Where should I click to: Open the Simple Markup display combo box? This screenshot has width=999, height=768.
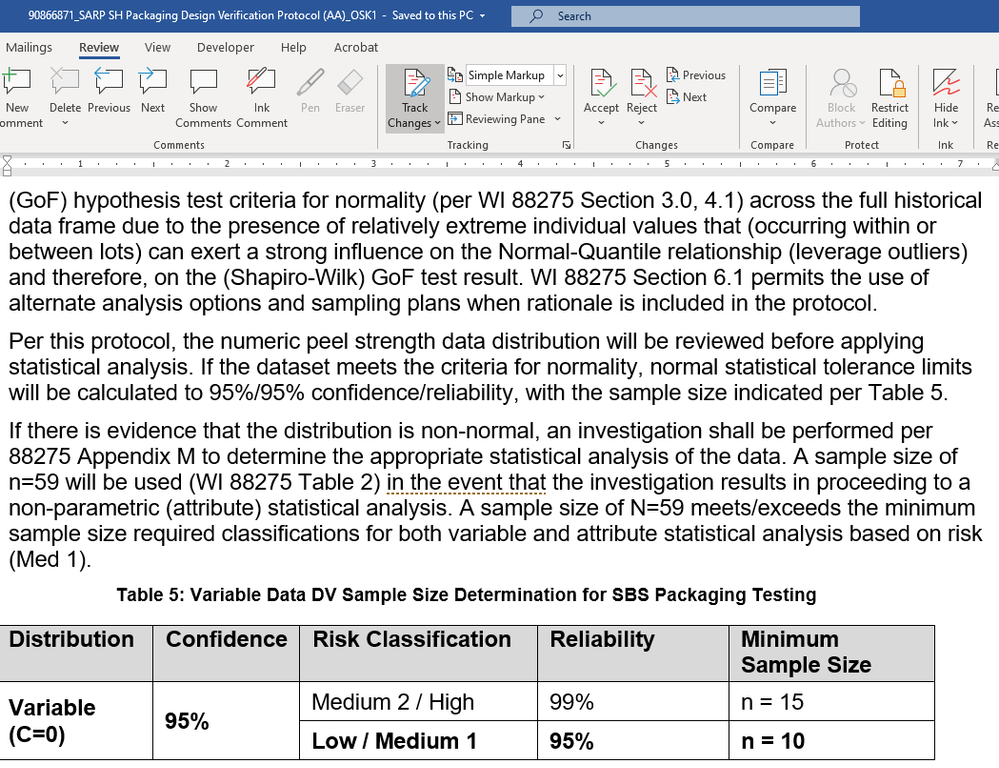click(x=516, y=75)
